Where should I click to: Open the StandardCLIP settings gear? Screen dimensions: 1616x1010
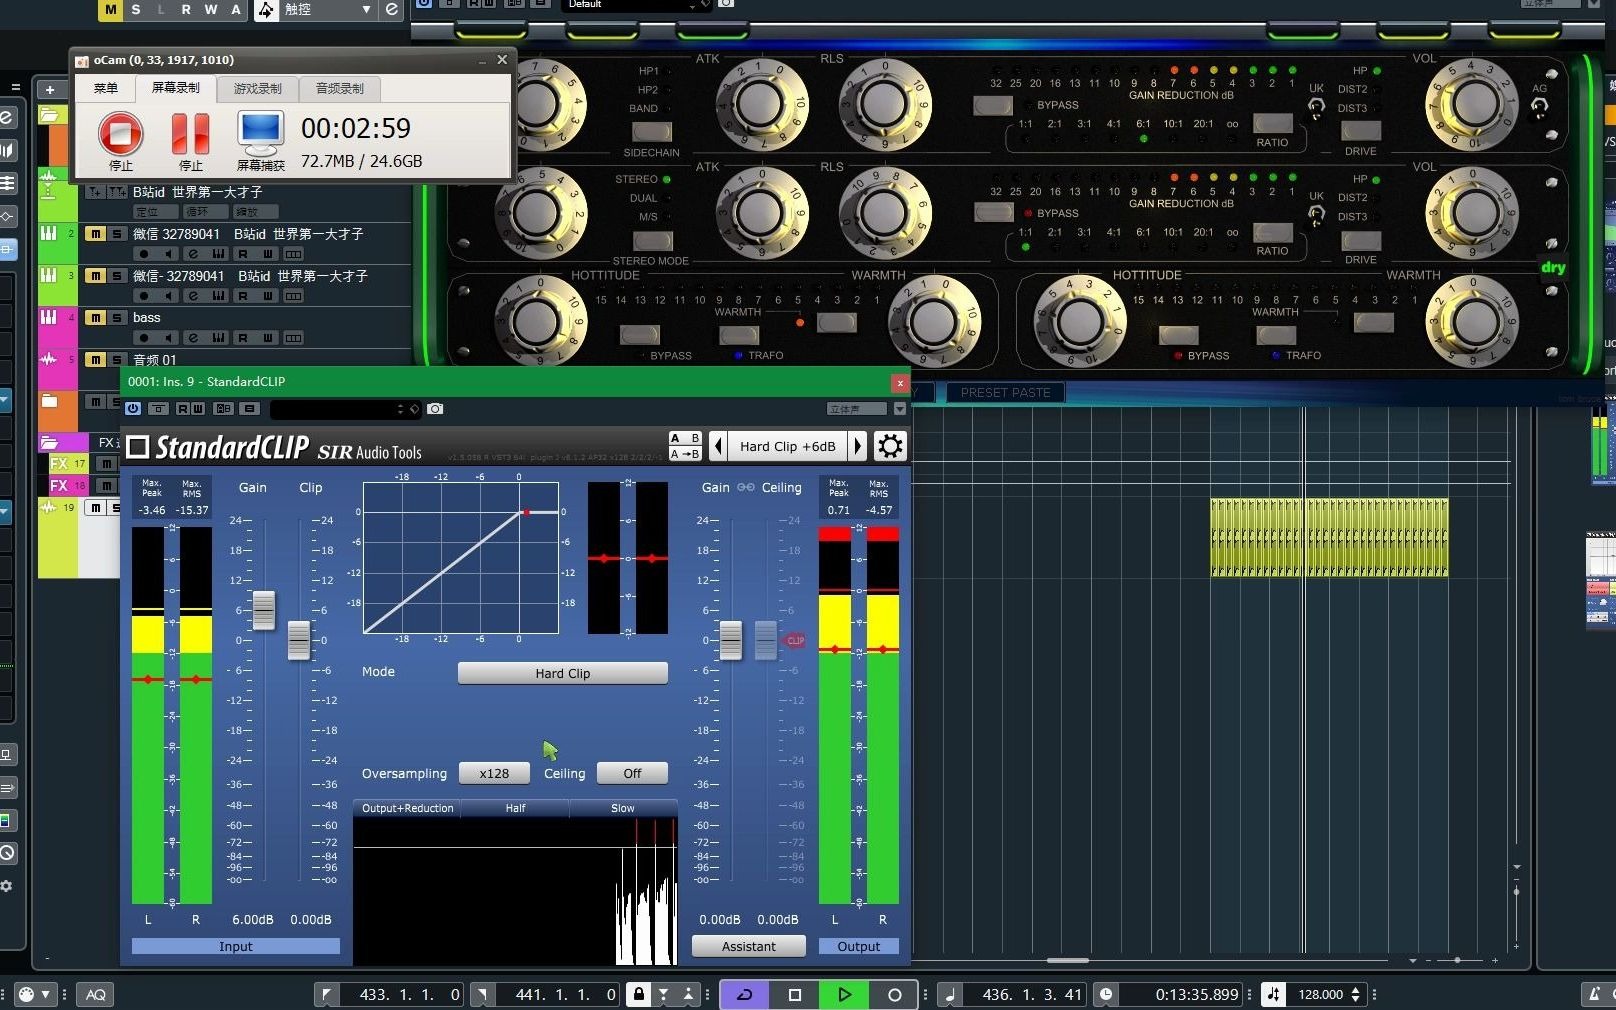point(890,446)
